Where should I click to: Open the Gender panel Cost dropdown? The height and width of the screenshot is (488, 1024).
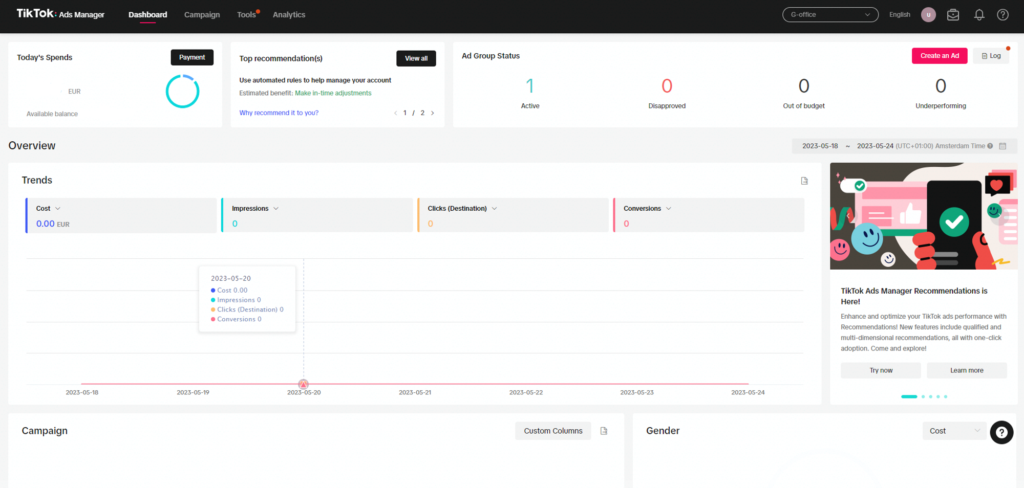click(x=954, y=431)
